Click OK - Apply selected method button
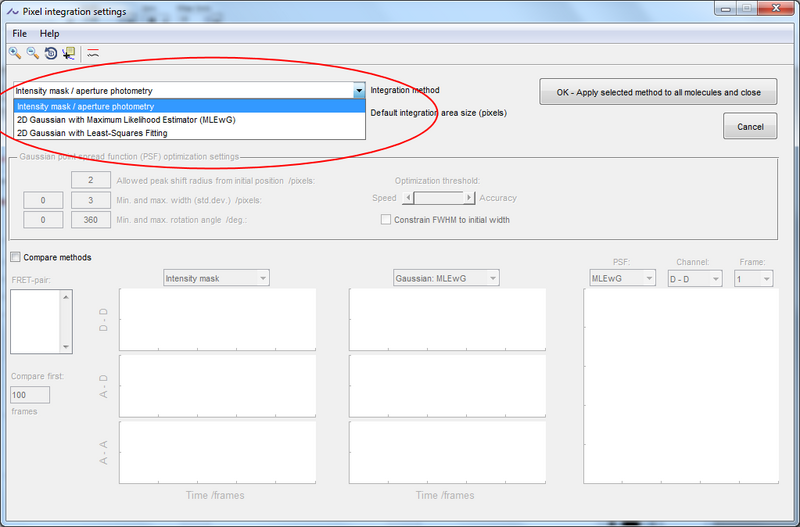800x527 pixels. pyautogui.click(x=658, y=93)
